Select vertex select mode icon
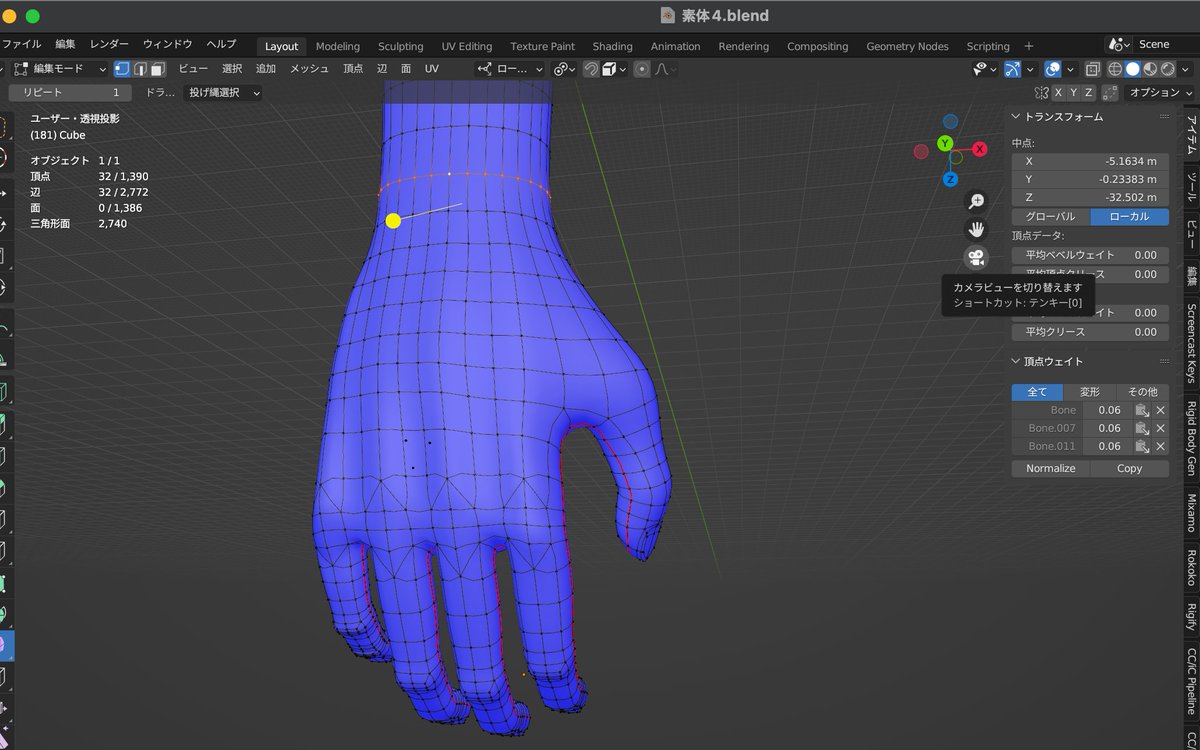Screen dimensions: 1200x750 (x=122, y=69)
